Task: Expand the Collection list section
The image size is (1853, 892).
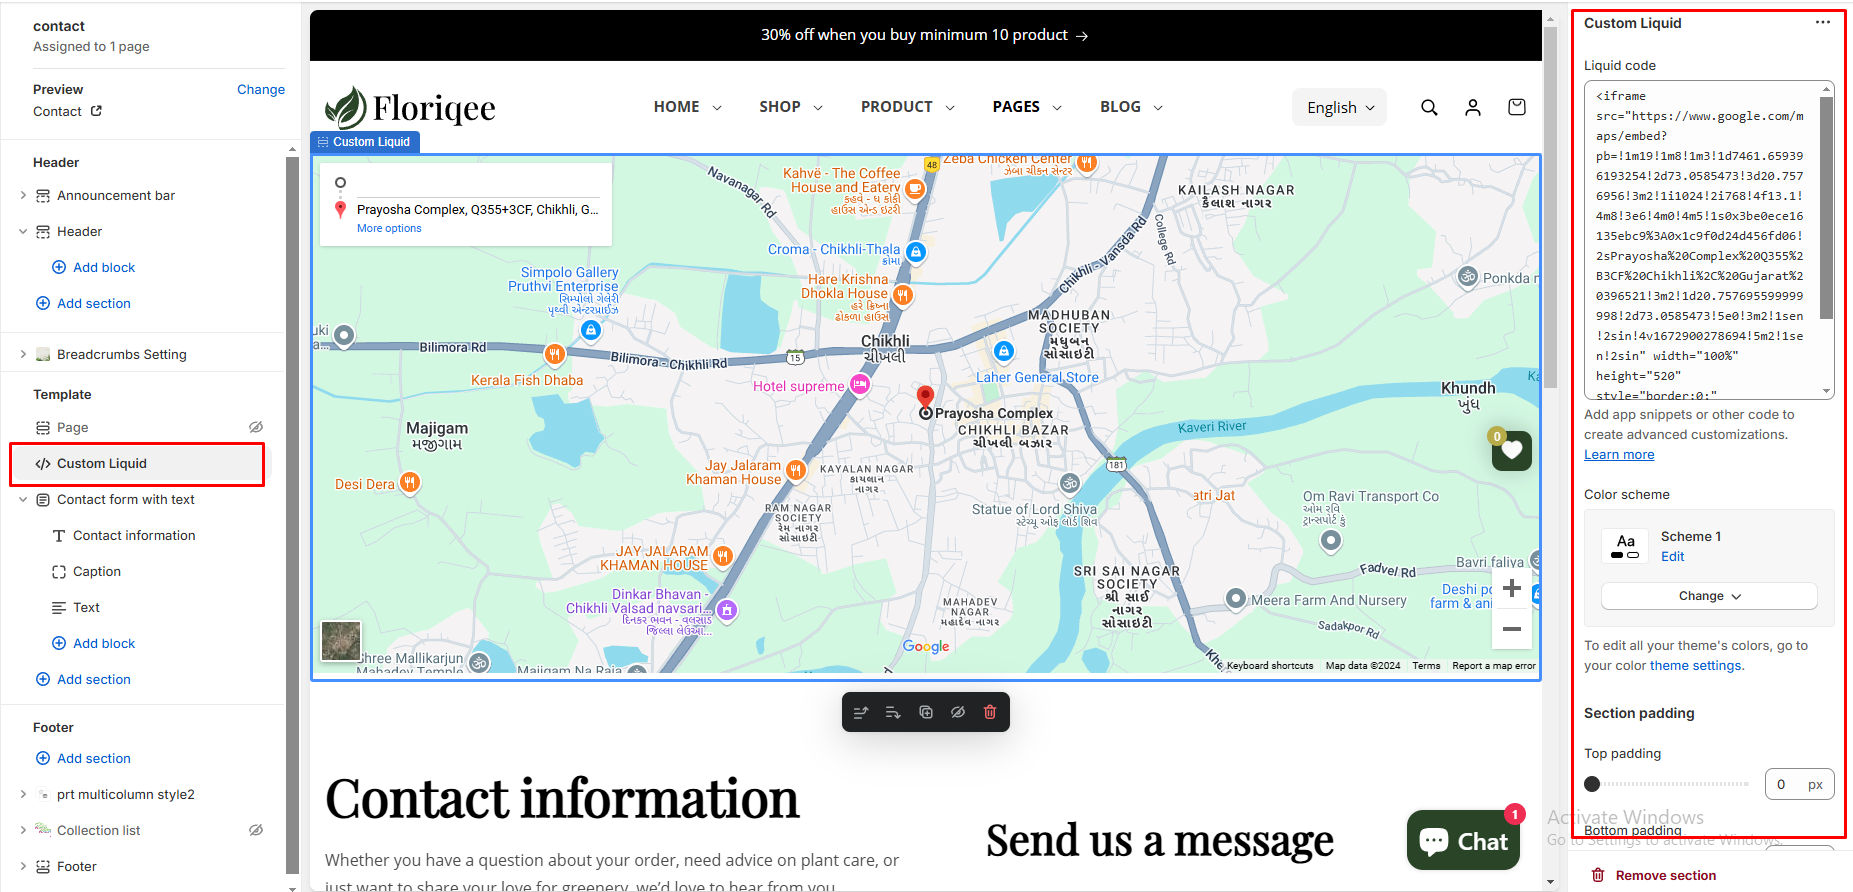Action: (23, 830)
